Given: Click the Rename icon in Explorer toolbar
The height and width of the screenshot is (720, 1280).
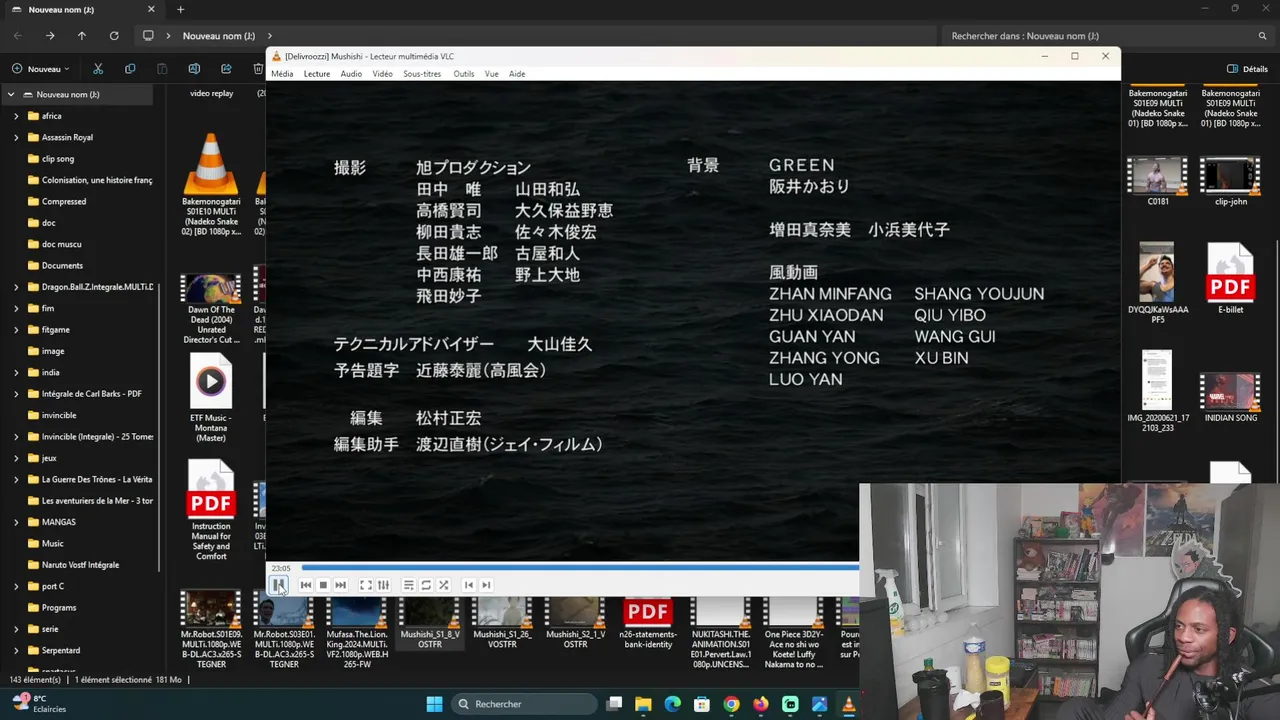Looking at the screenshot, I should click(x=194, y=69).
